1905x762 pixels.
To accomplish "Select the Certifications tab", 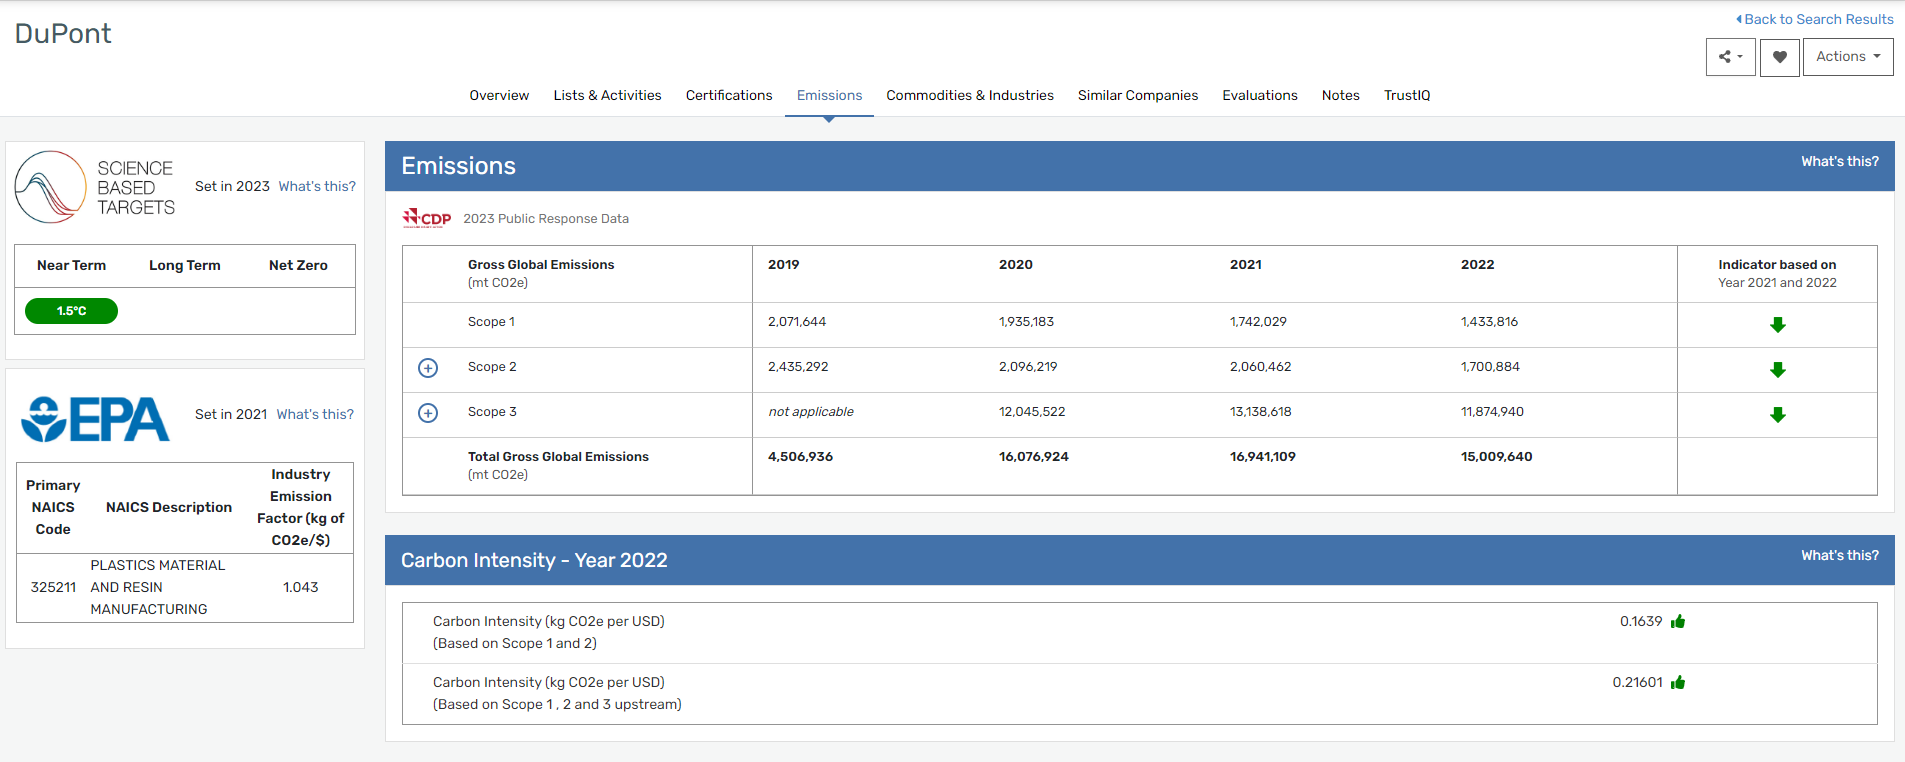I will 729,95.
